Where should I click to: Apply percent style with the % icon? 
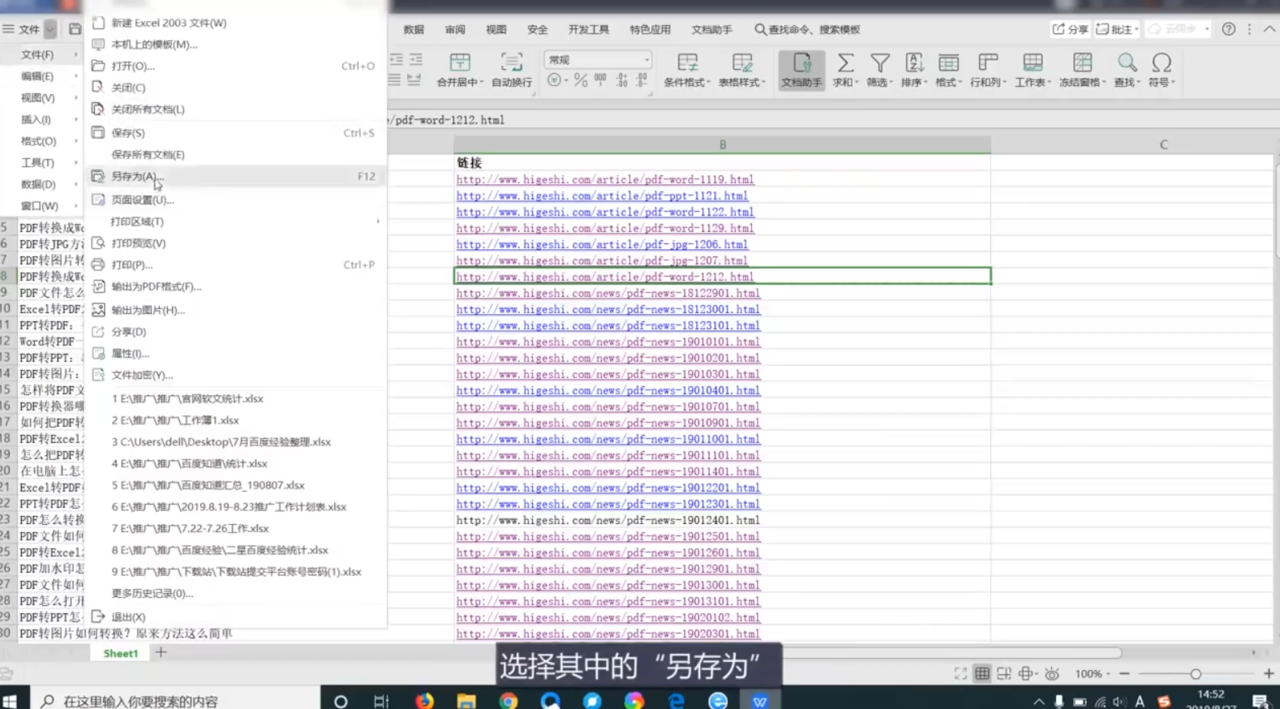click(581, 81)
